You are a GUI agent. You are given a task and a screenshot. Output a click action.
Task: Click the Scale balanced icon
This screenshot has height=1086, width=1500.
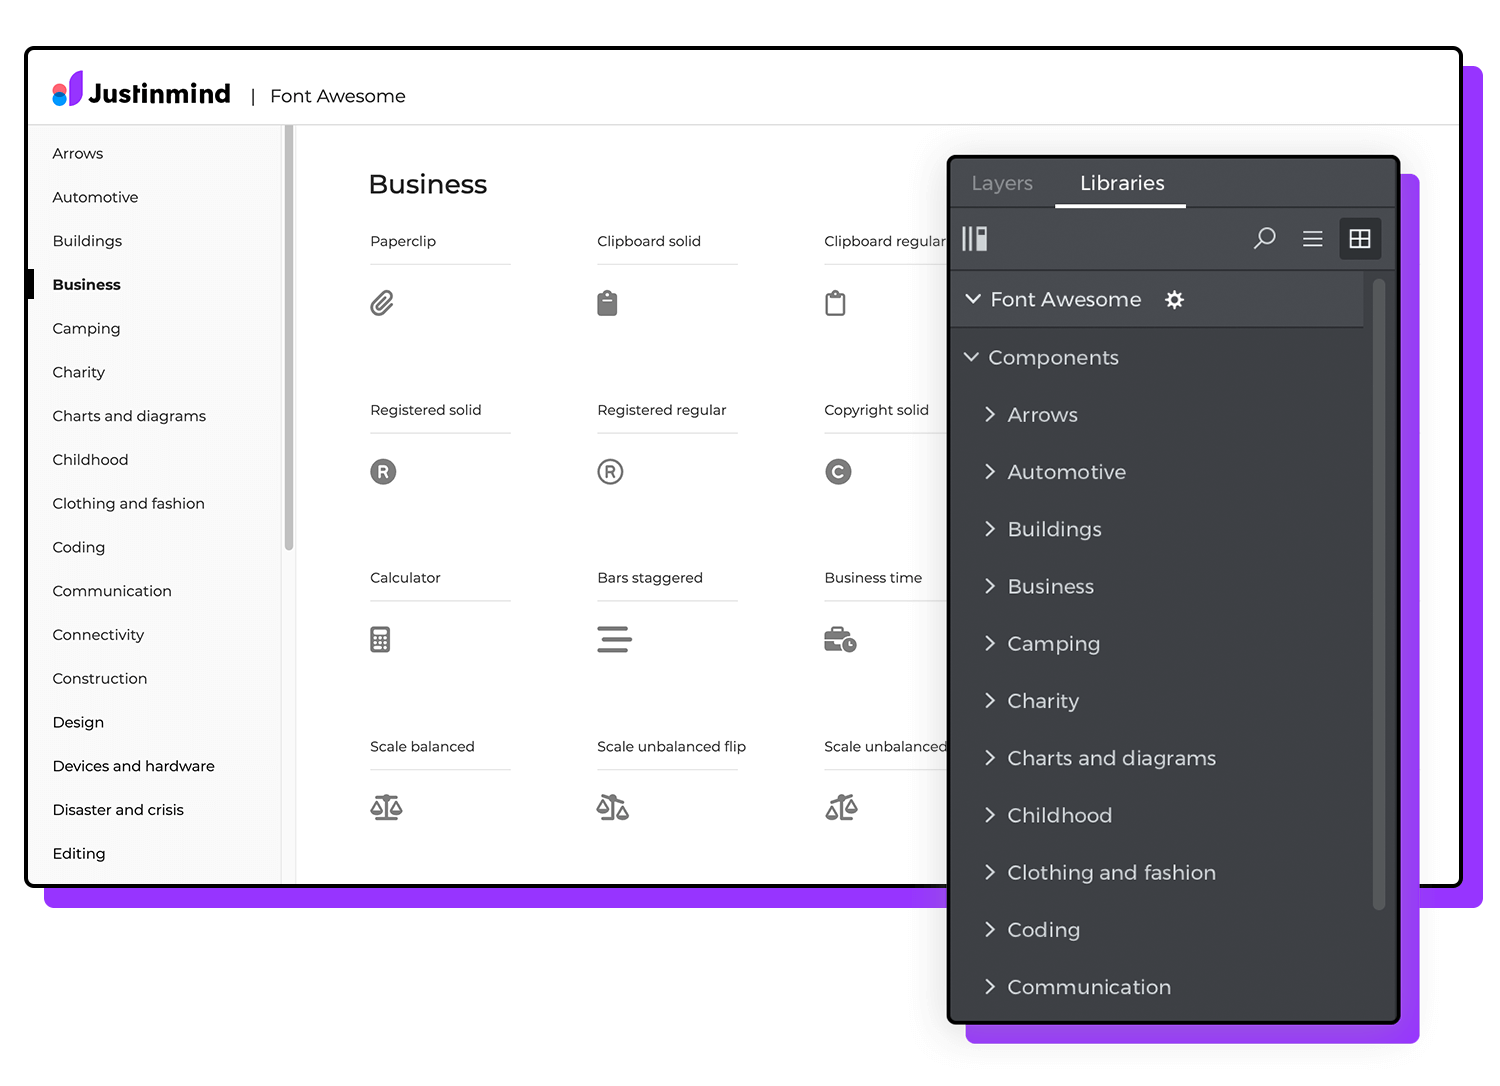tap(386, 807)
